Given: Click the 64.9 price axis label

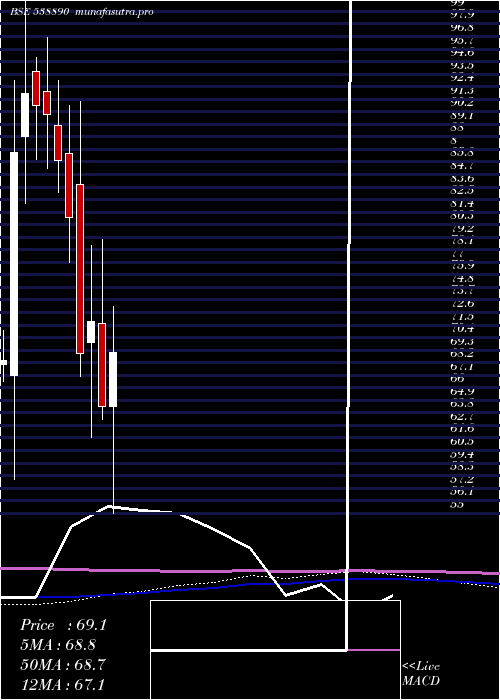Looking at the screenshot, I should click(x=462, y=392).
